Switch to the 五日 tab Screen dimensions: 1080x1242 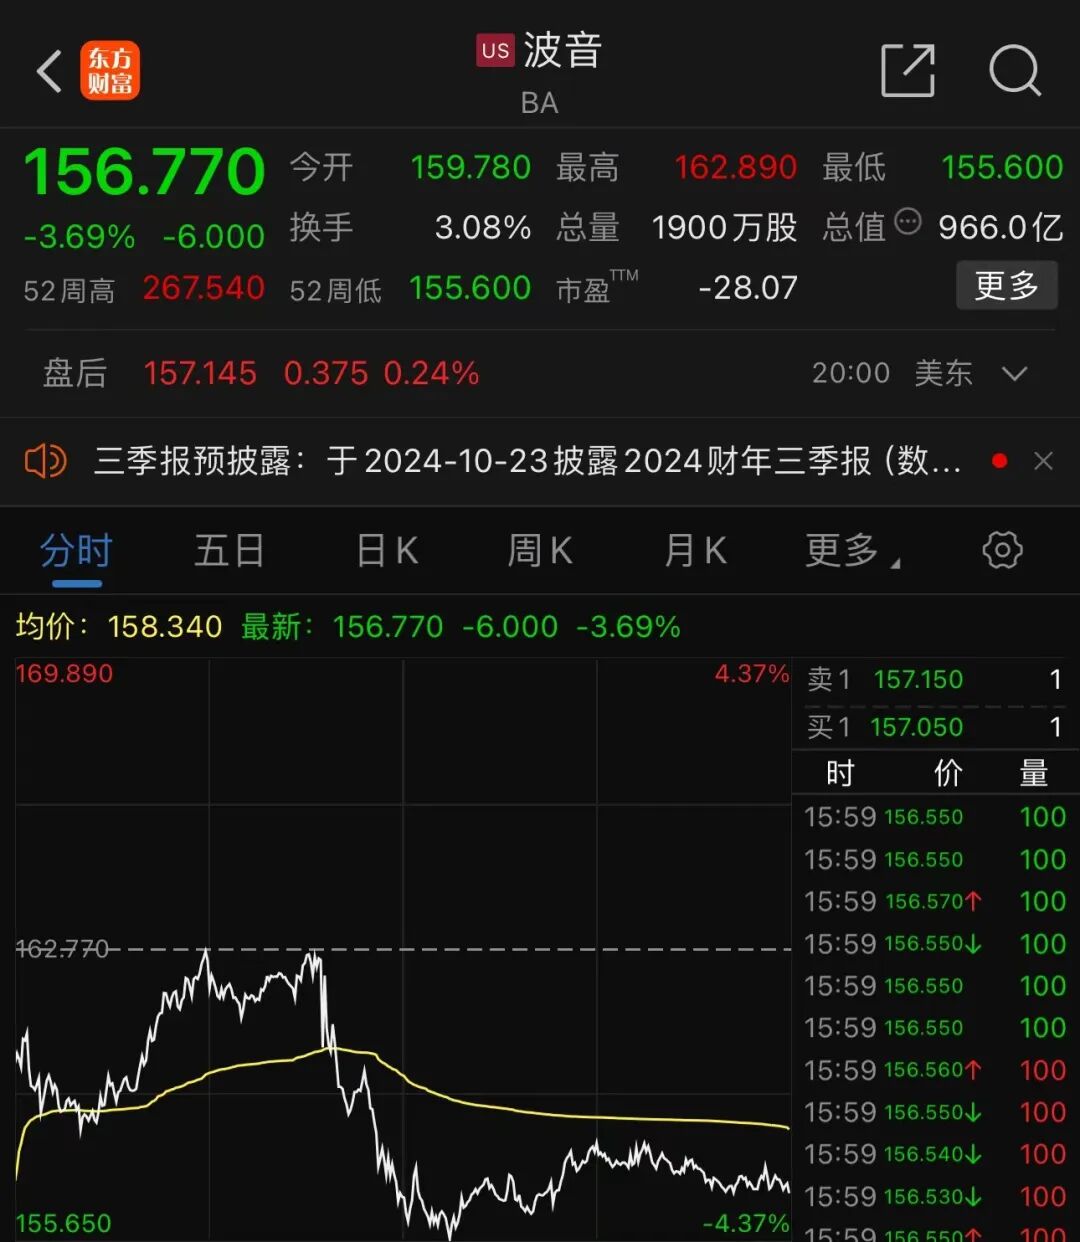click(229, 551)
